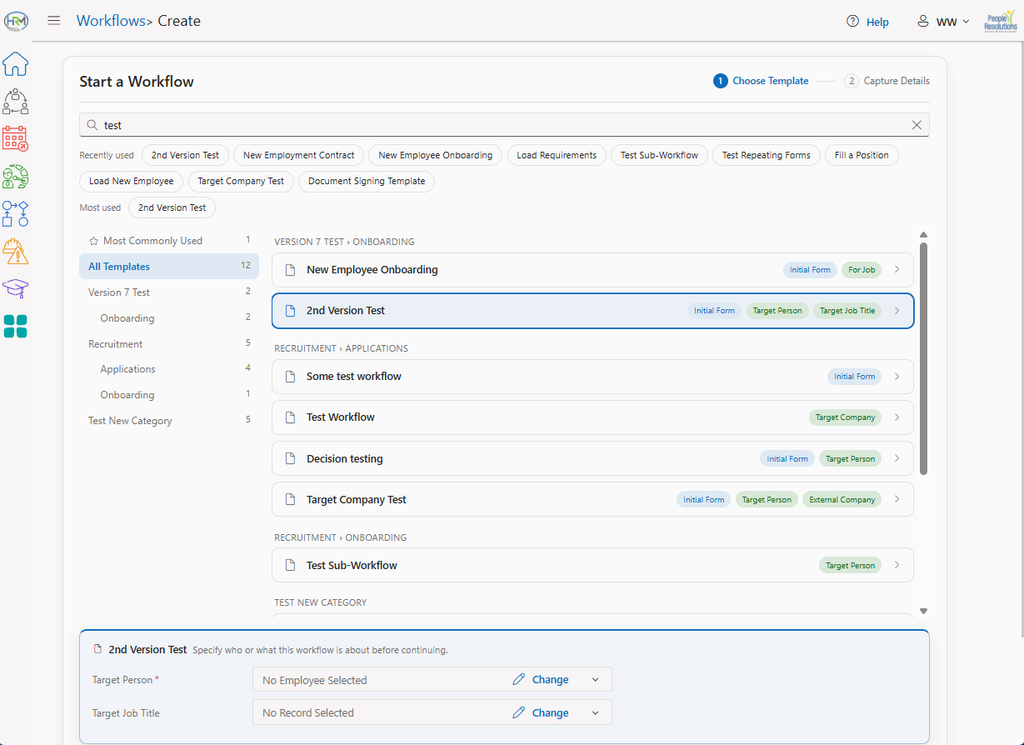Click the template list scrollbar down arrow
Viewport: 1024px width, 745px height.
[923, 611]
